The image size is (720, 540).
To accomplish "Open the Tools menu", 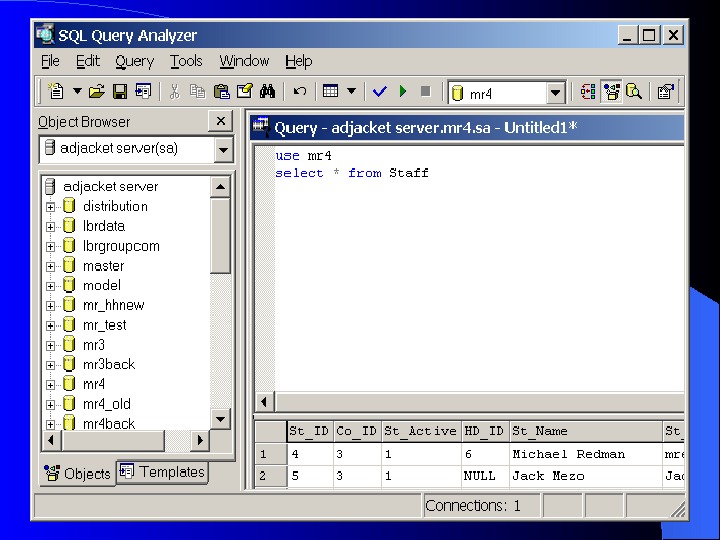I will click(186, 61).
